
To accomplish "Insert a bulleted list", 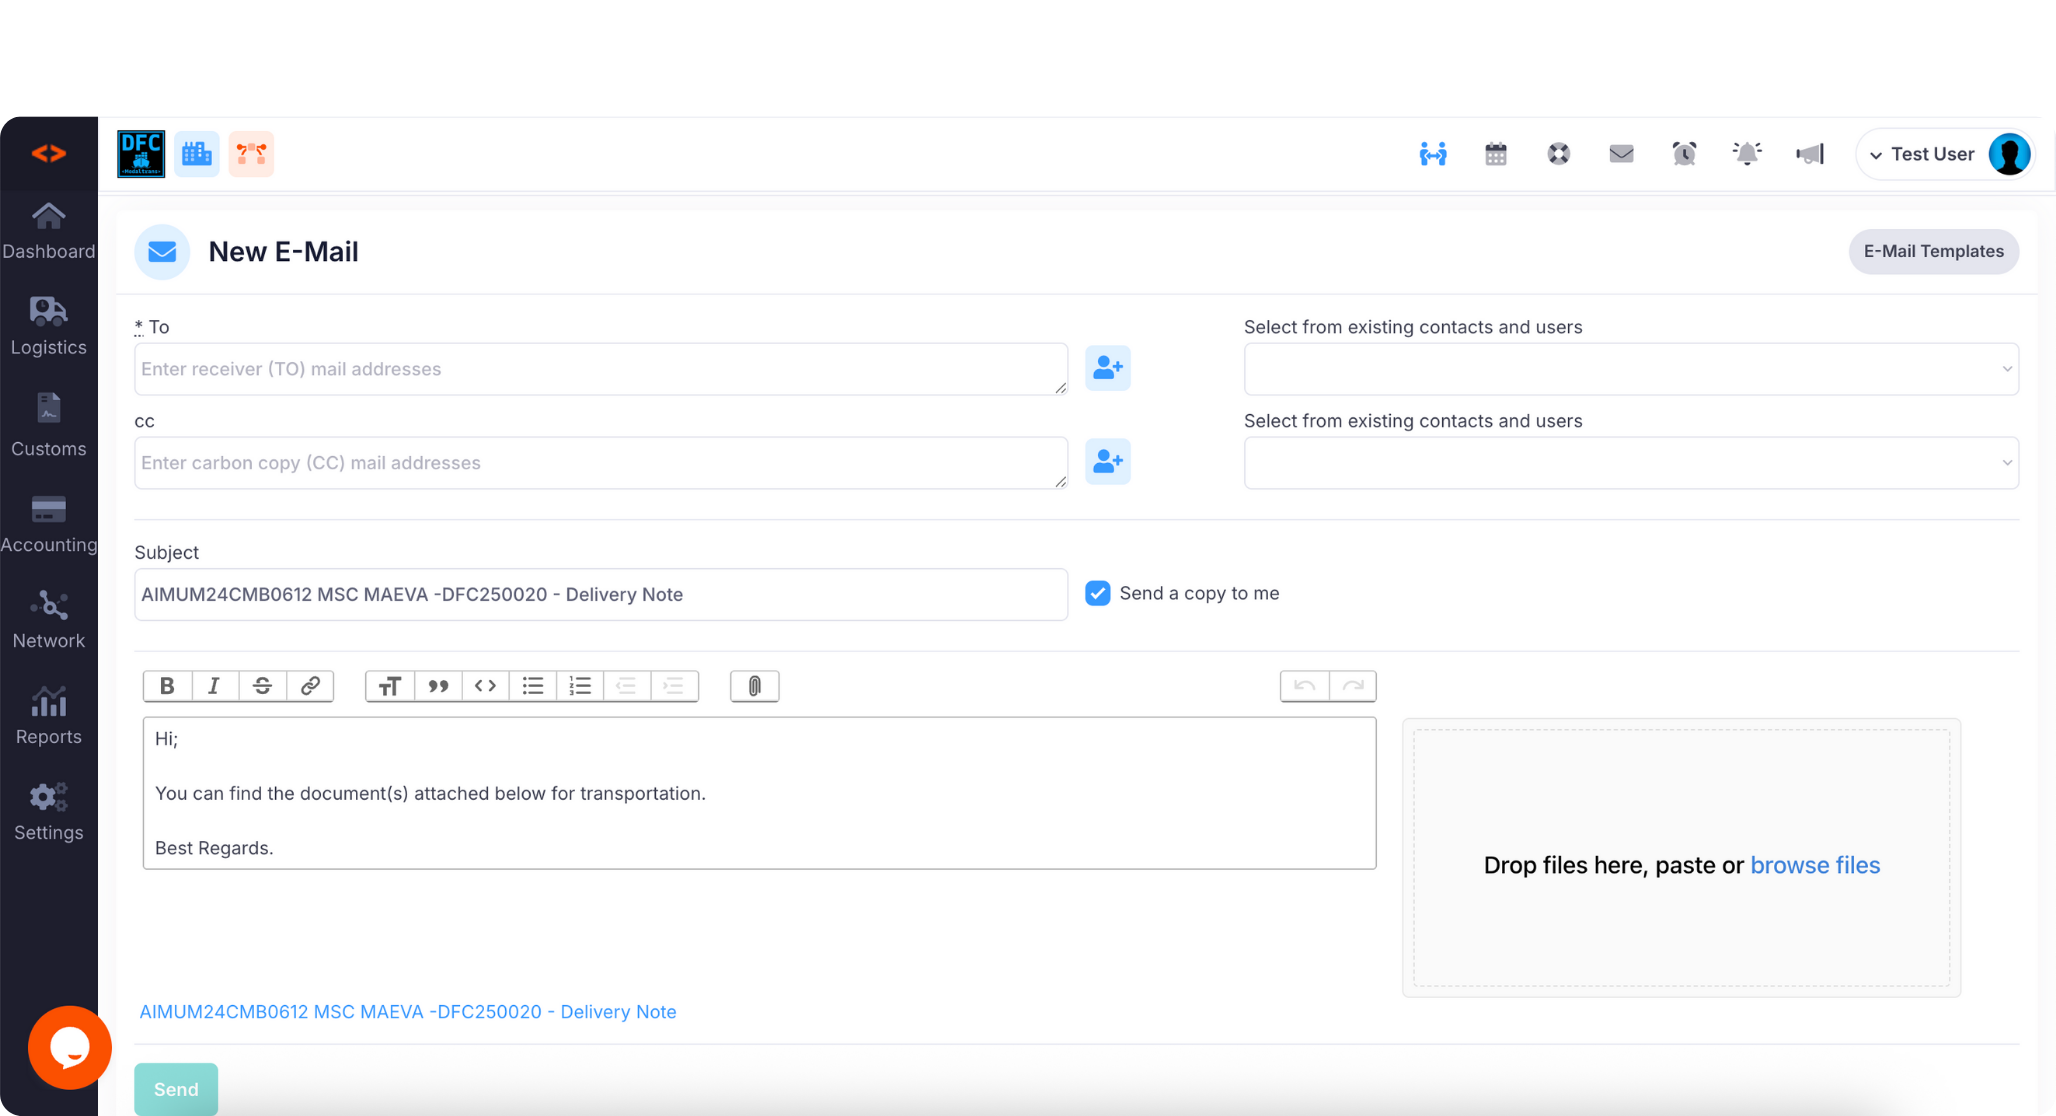I will 533,686.
